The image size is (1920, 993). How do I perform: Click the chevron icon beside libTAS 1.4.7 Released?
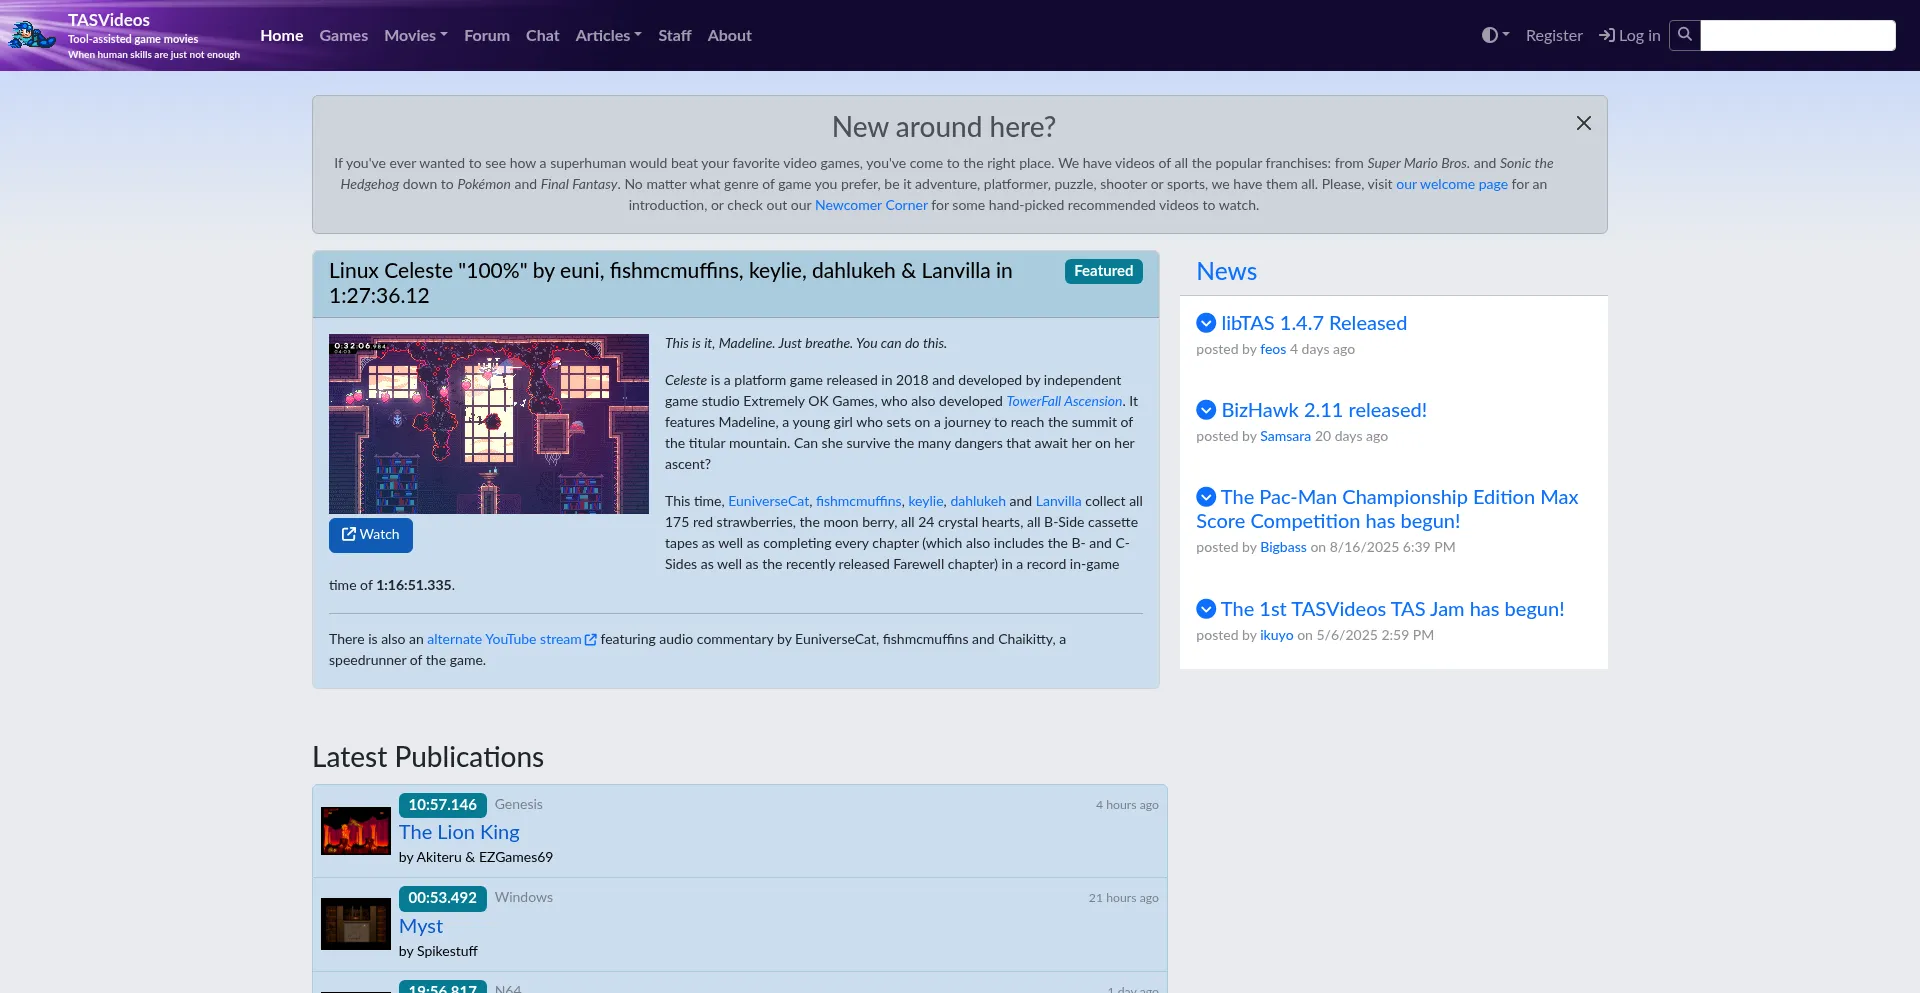point(1206,323)
